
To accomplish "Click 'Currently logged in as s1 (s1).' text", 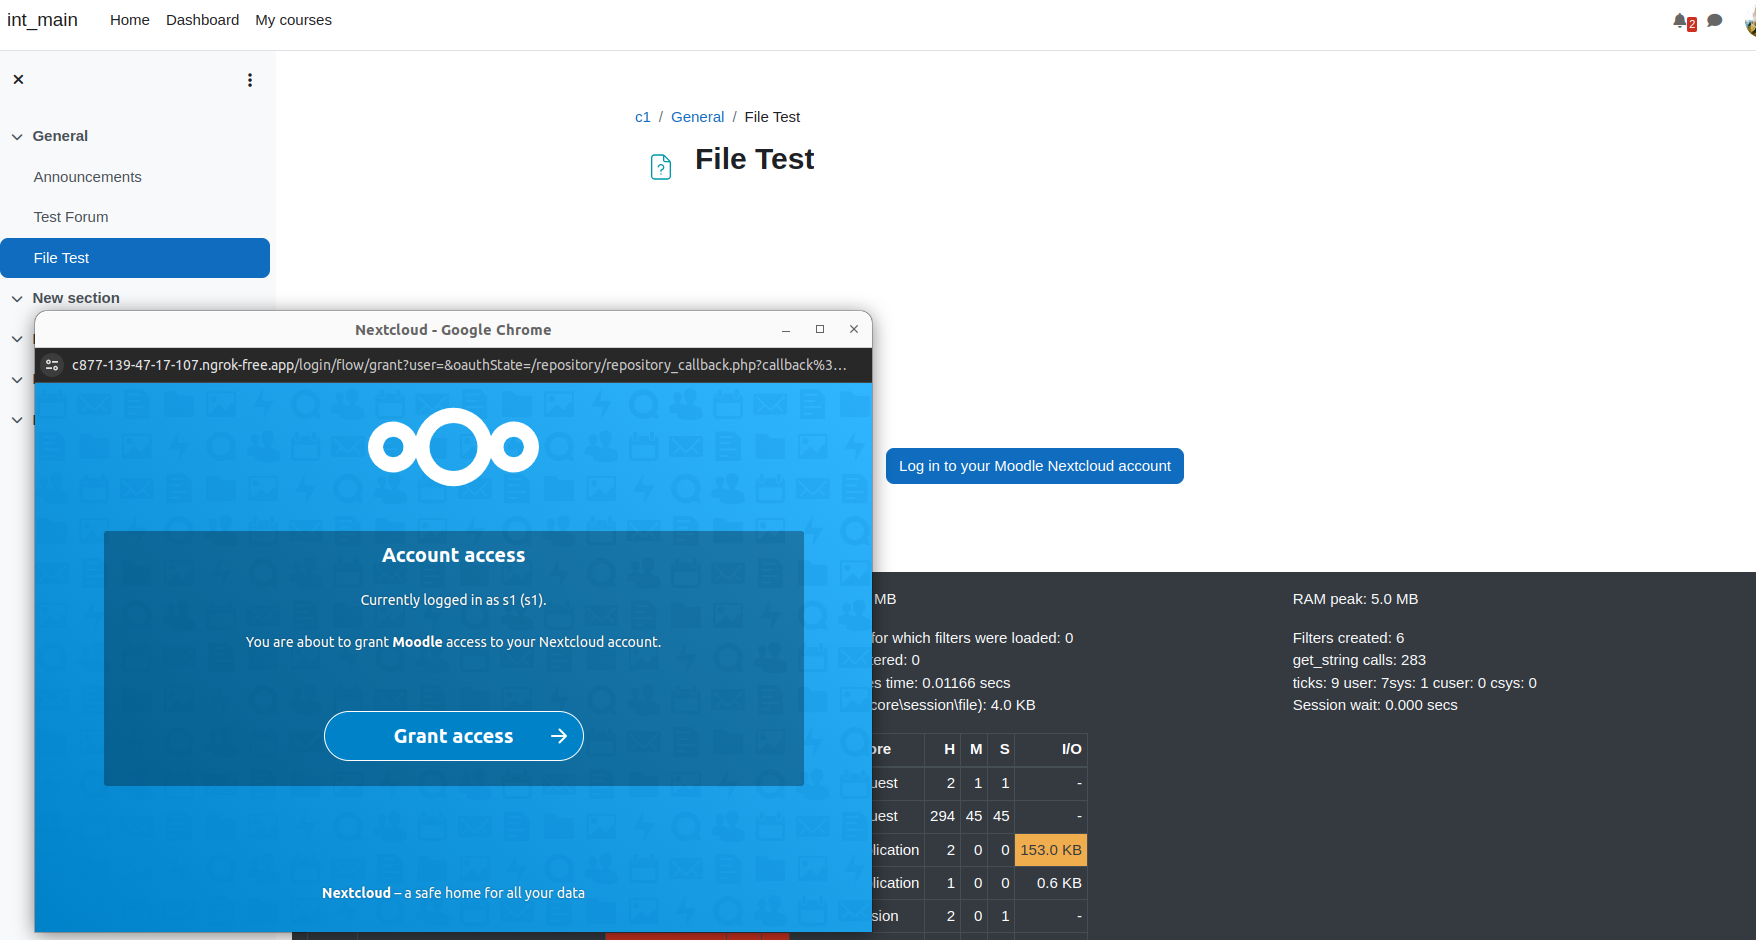I will coord(453,600).
